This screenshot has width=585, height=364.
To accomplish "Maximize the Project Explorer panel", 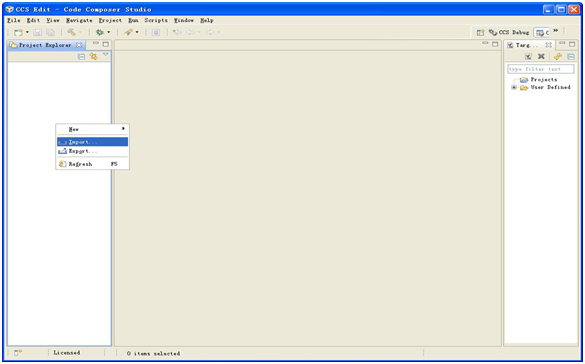I will pyautogui.click(x=106, y=44).
